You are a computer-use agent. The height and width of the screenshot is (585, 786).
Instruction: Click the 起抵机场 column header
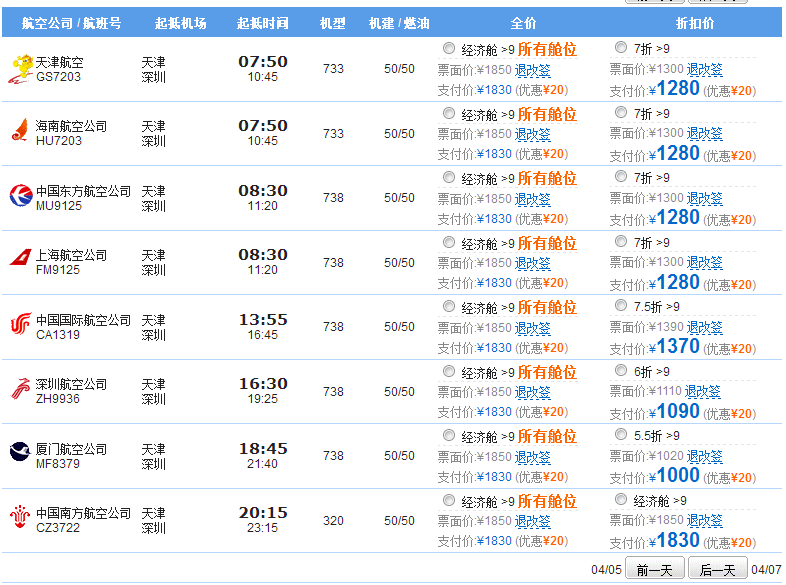pos(180,23)
